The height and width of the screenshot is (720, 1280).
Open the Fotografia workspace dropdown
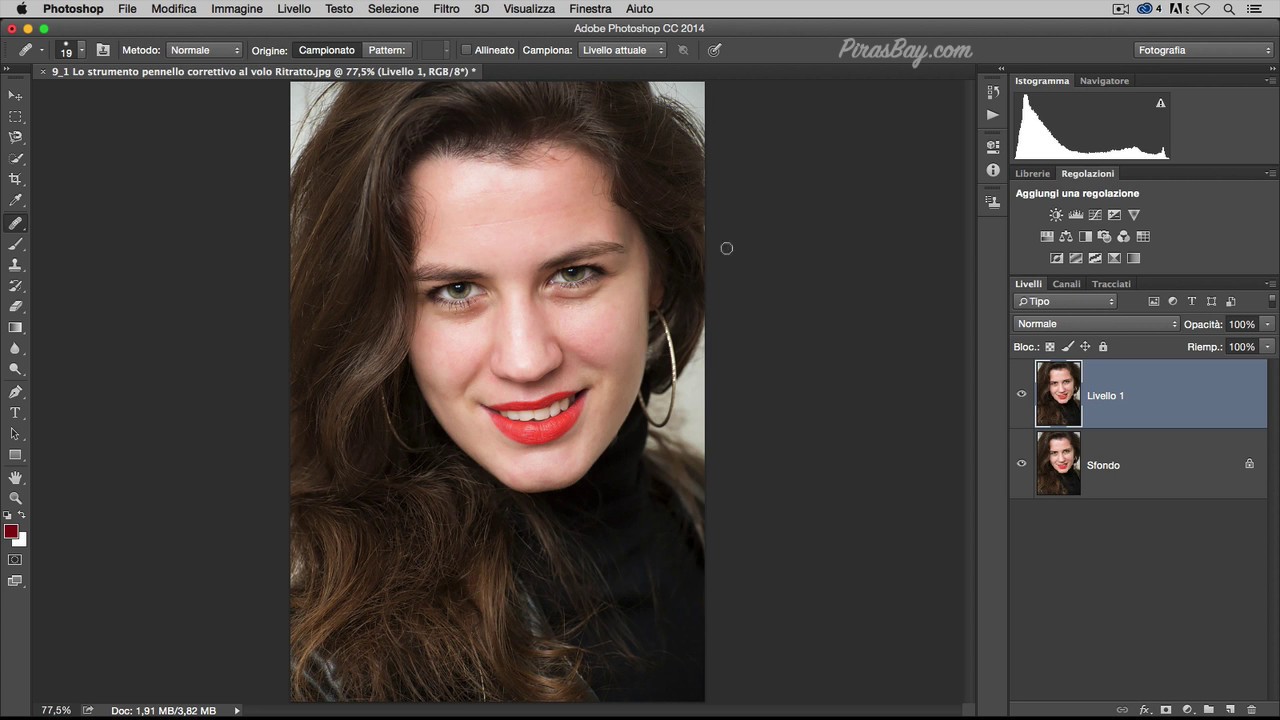coord(1203,50)
